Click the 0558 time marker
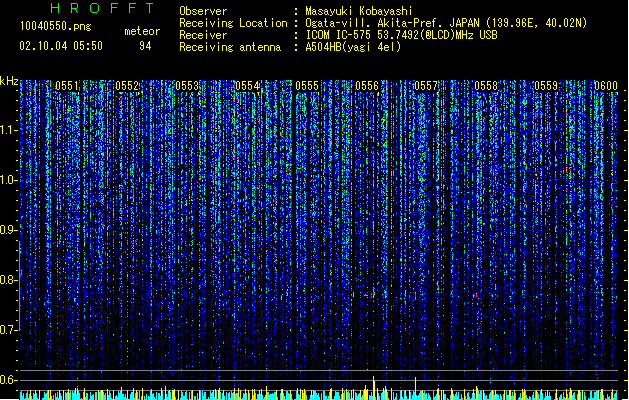This screenshot has width=629, height=400. [486, 86]
